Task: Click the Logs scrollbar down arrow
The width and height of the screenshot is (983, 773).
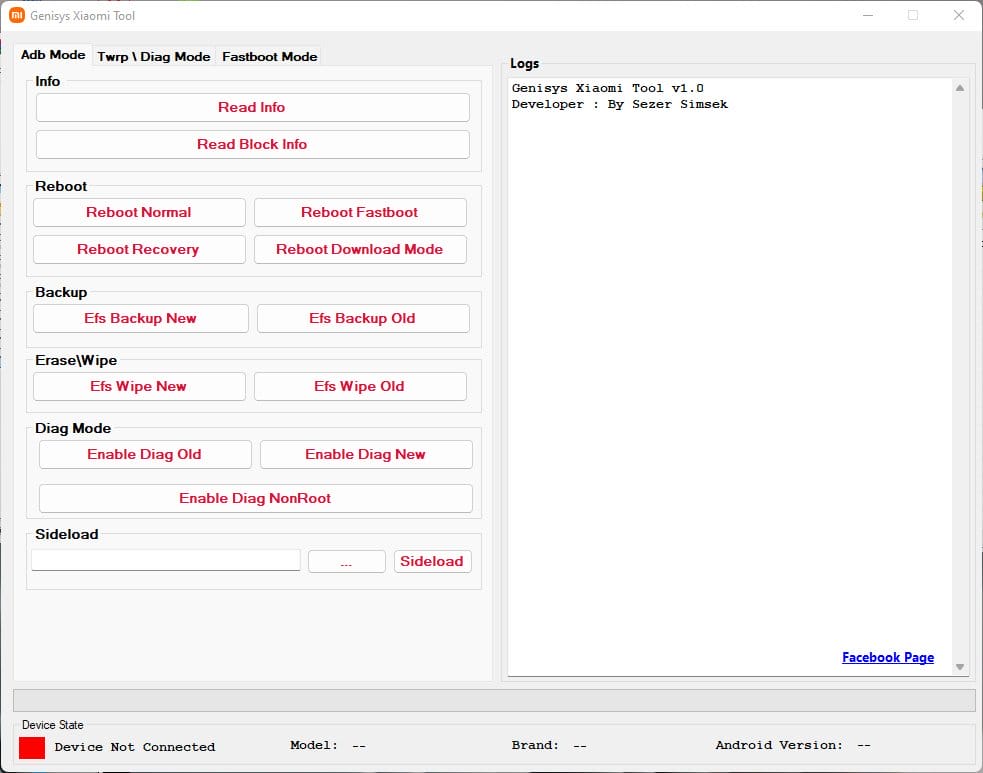Action: [x=960, y=667]
